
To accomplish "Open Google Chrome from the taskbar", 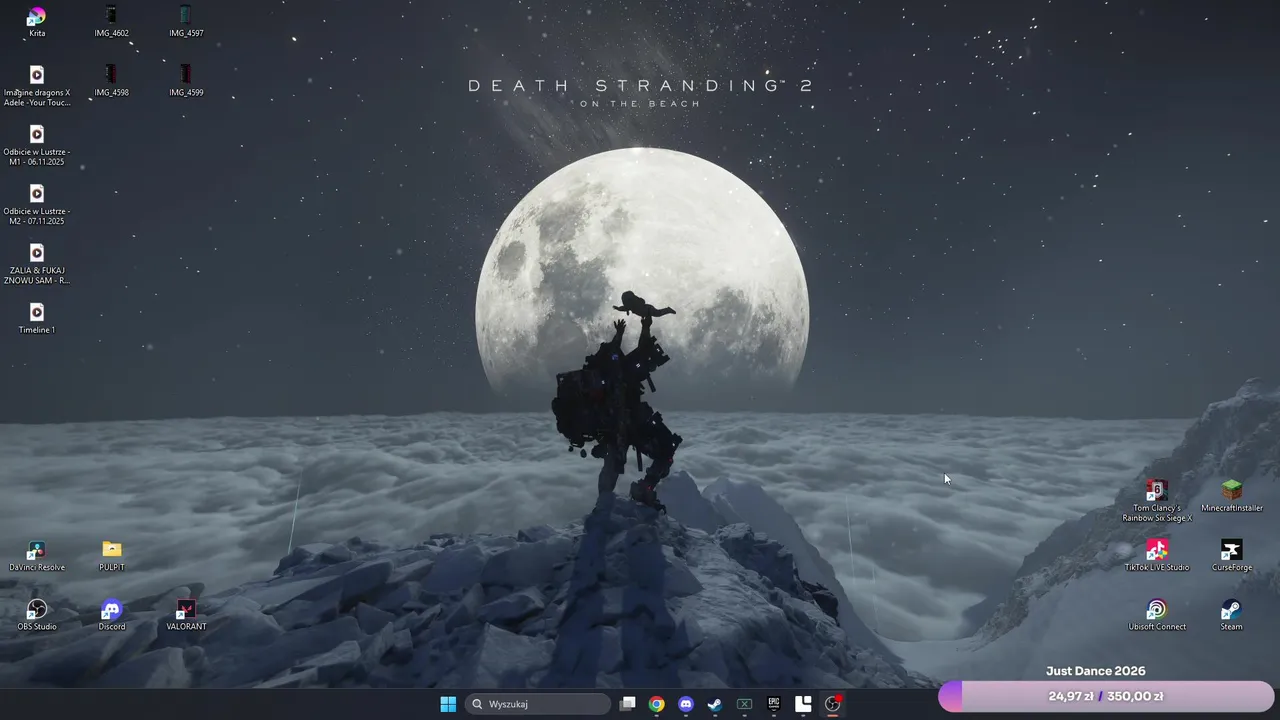I will tap(656, 704).
